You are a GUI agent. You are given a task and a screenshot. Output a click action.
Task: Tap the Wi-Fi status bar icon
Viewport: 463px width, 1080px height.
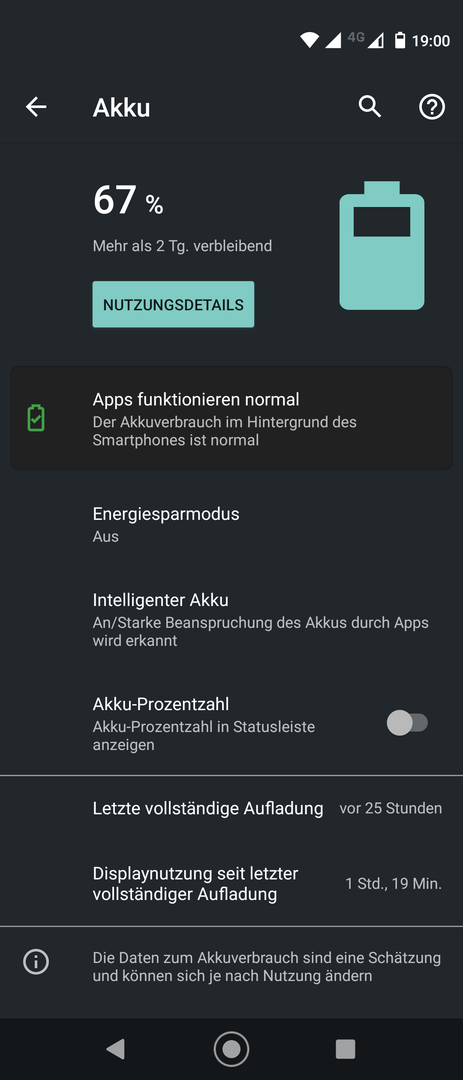pos(309,41)
